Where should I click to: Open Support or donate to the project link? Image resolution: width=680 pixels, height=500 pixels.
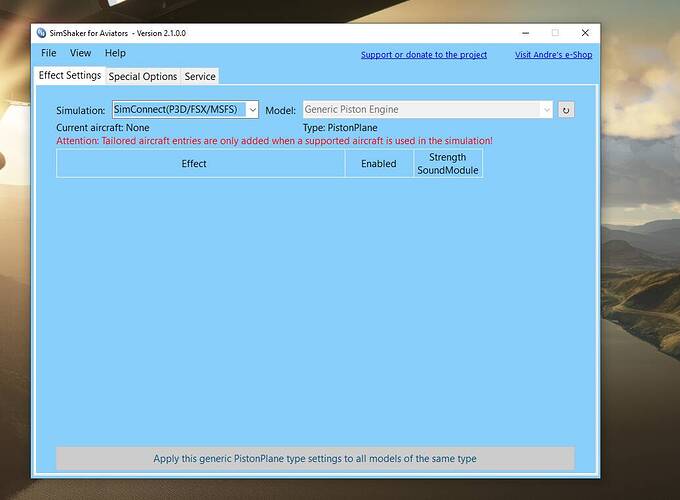[x=424, y=55]
